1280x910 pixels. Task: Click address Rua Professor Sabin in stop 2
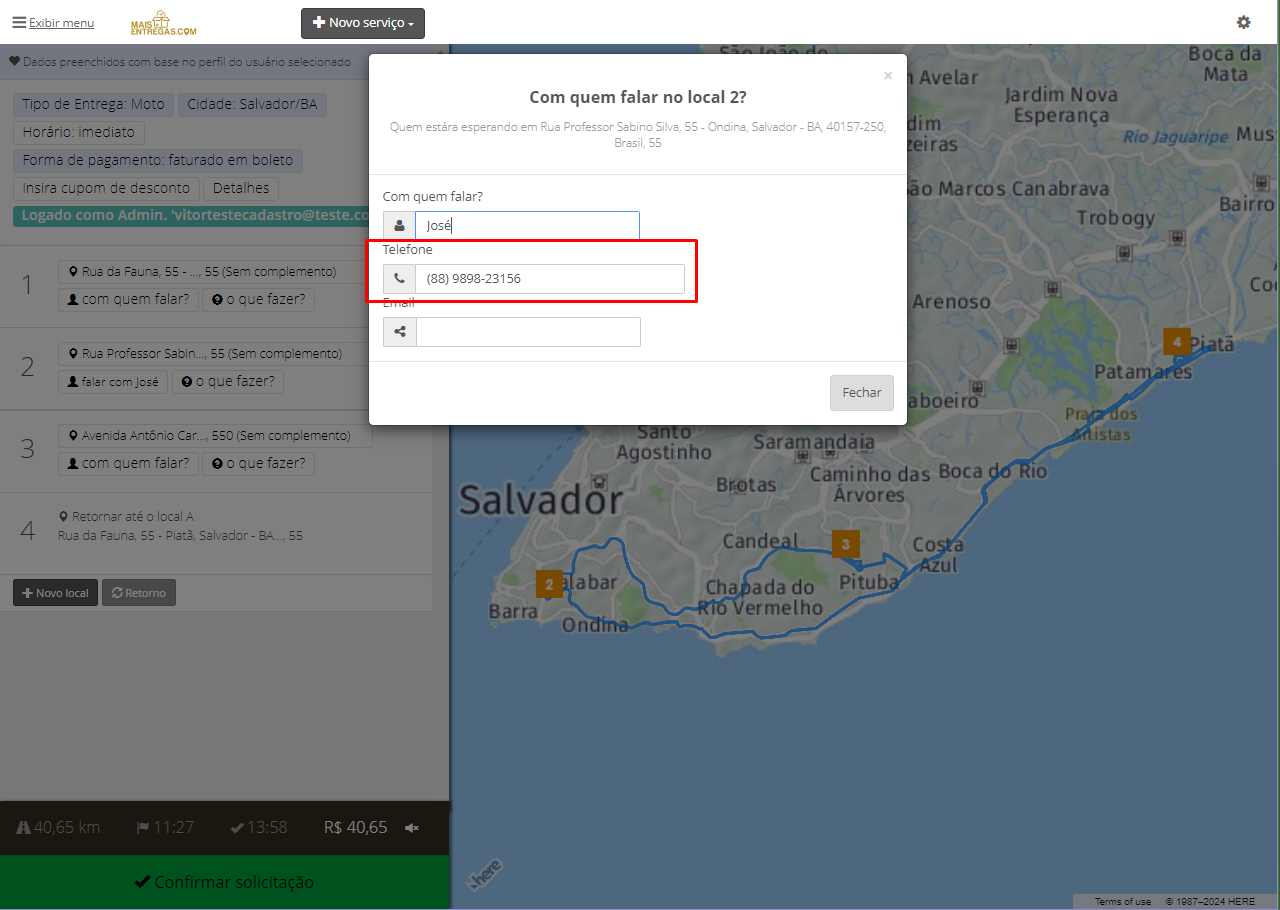(214, 354)
